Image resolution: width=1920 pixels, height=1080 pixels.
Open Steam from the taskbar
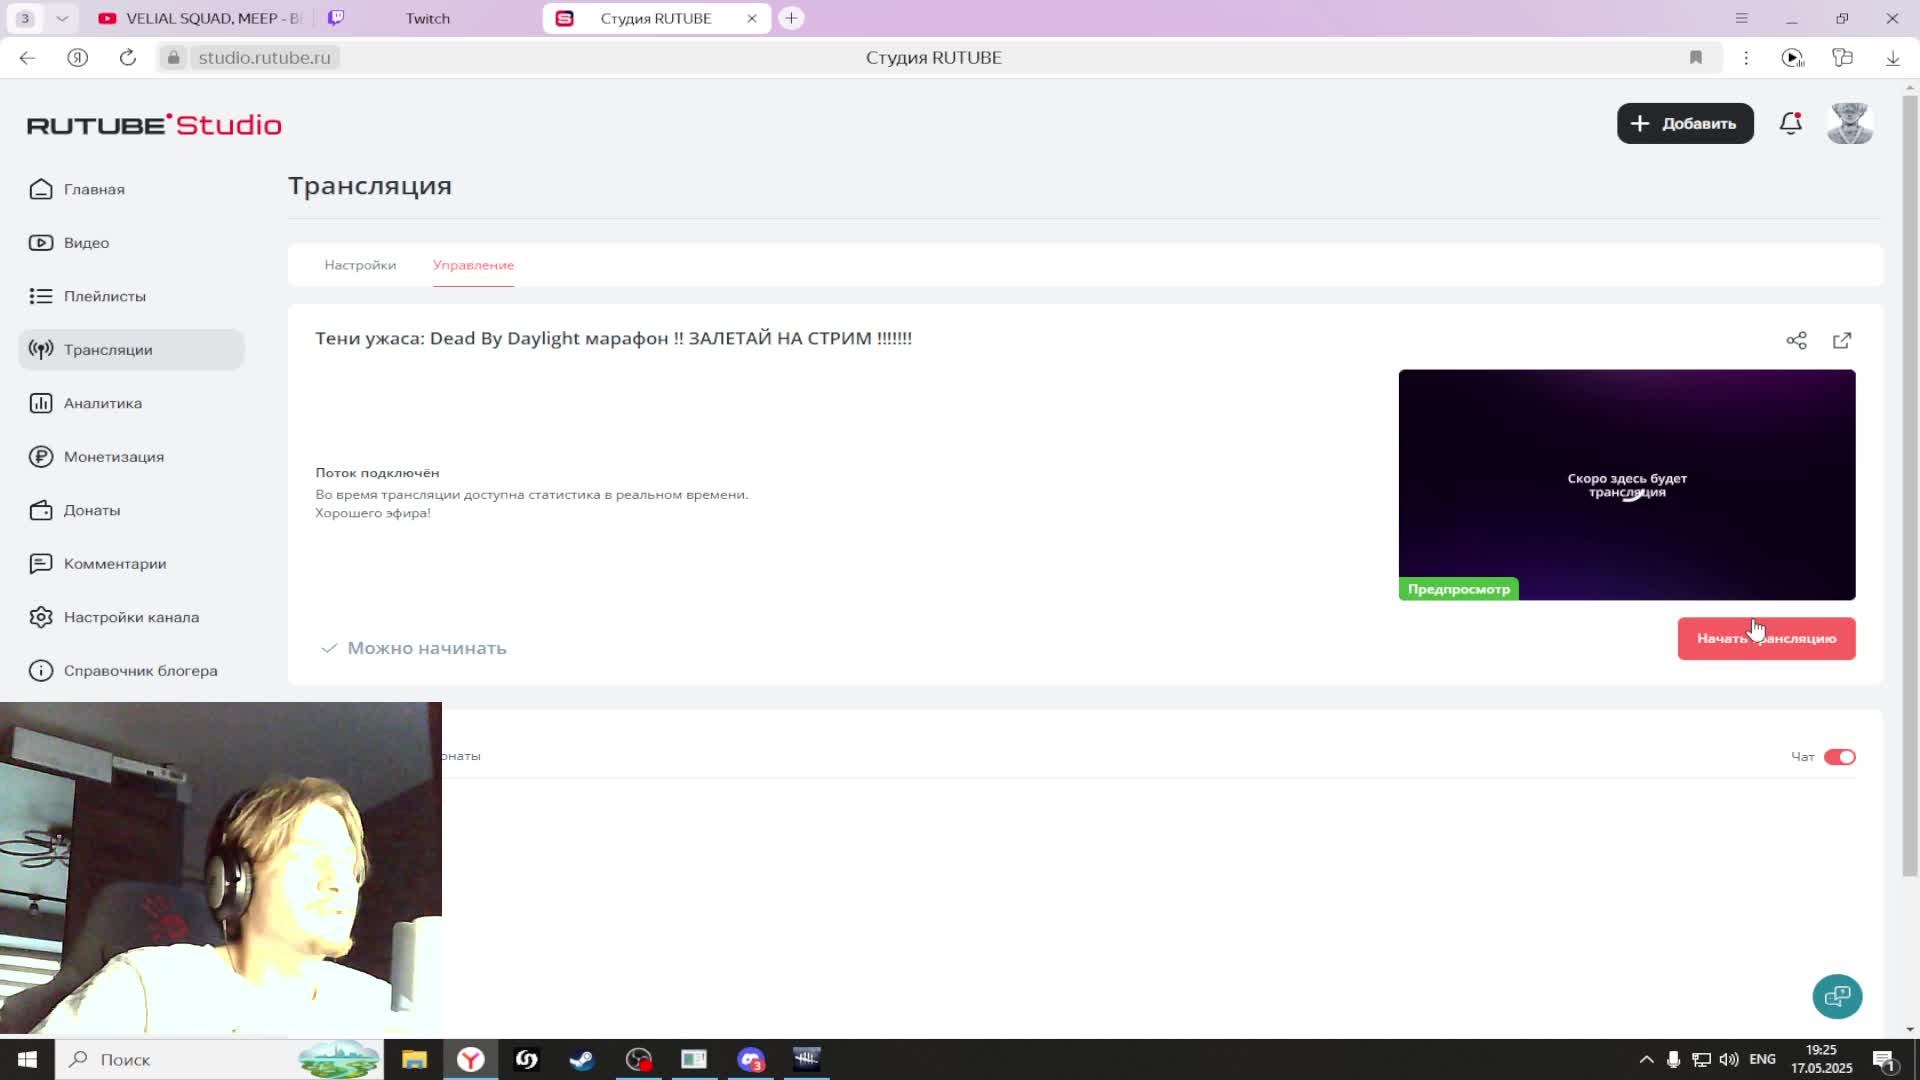[582, 1059]
